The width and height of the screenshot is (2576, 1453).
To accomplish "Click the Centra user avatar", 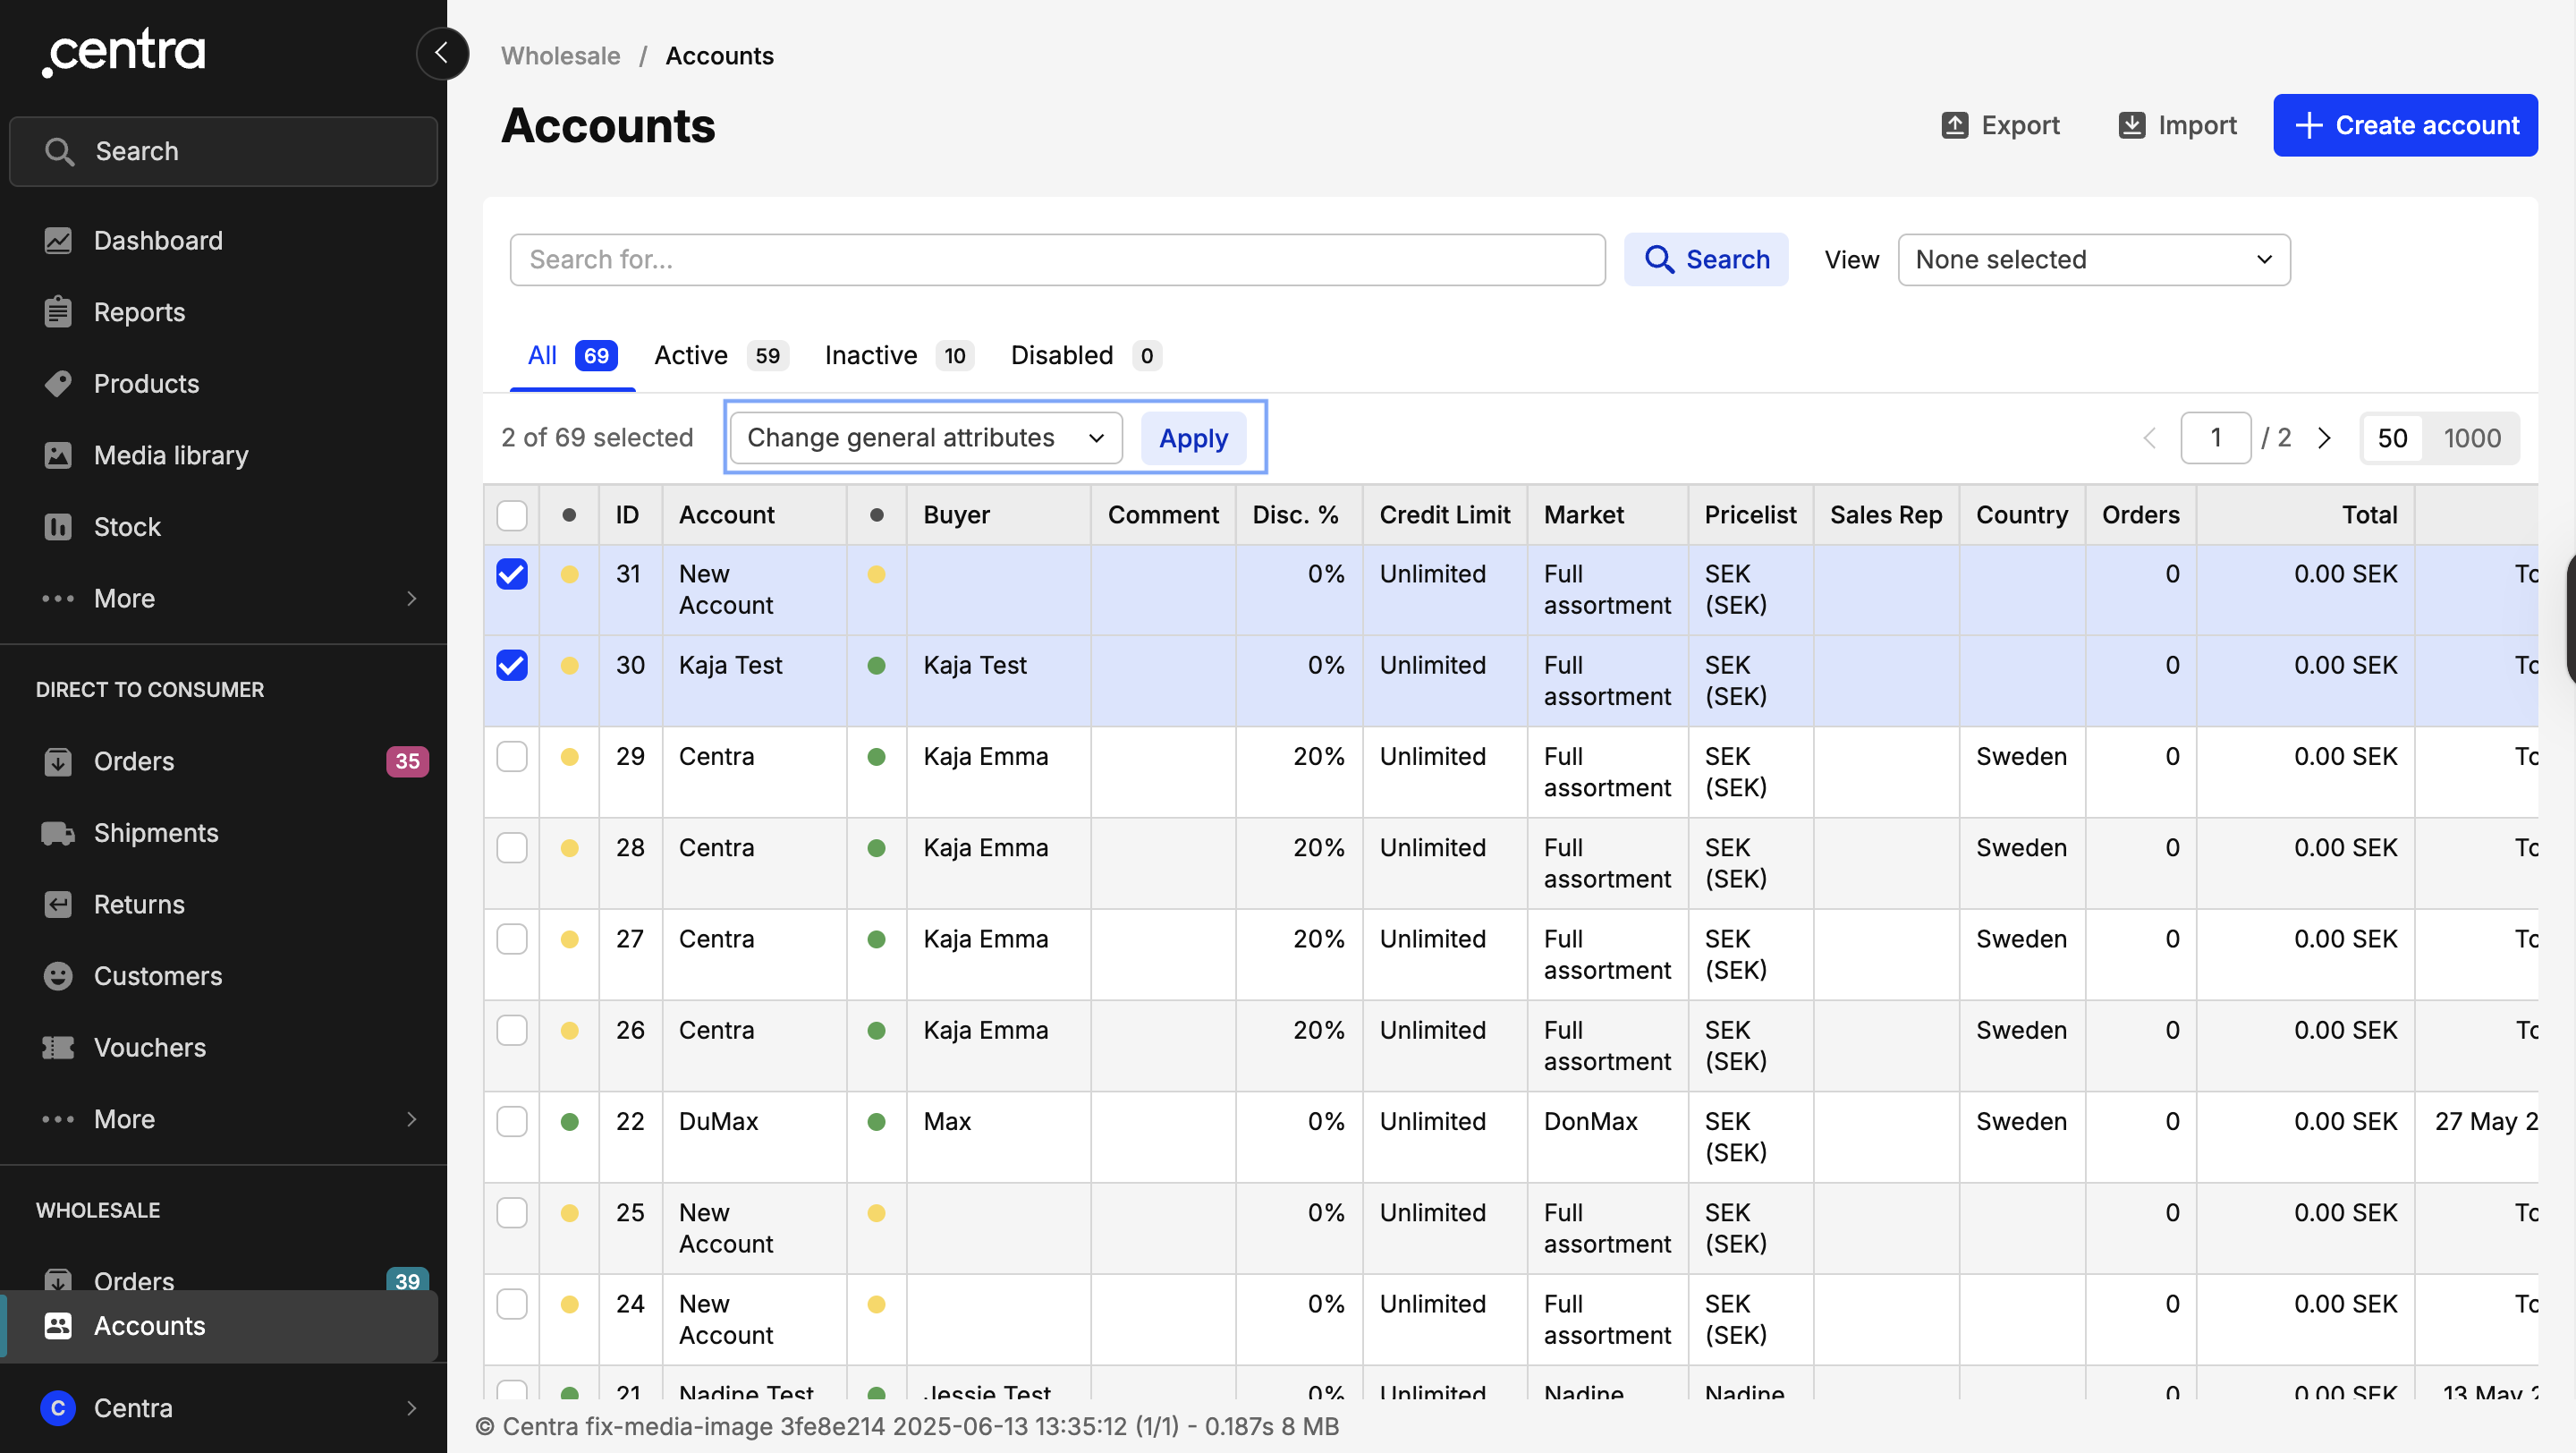I will [58, 1408].
